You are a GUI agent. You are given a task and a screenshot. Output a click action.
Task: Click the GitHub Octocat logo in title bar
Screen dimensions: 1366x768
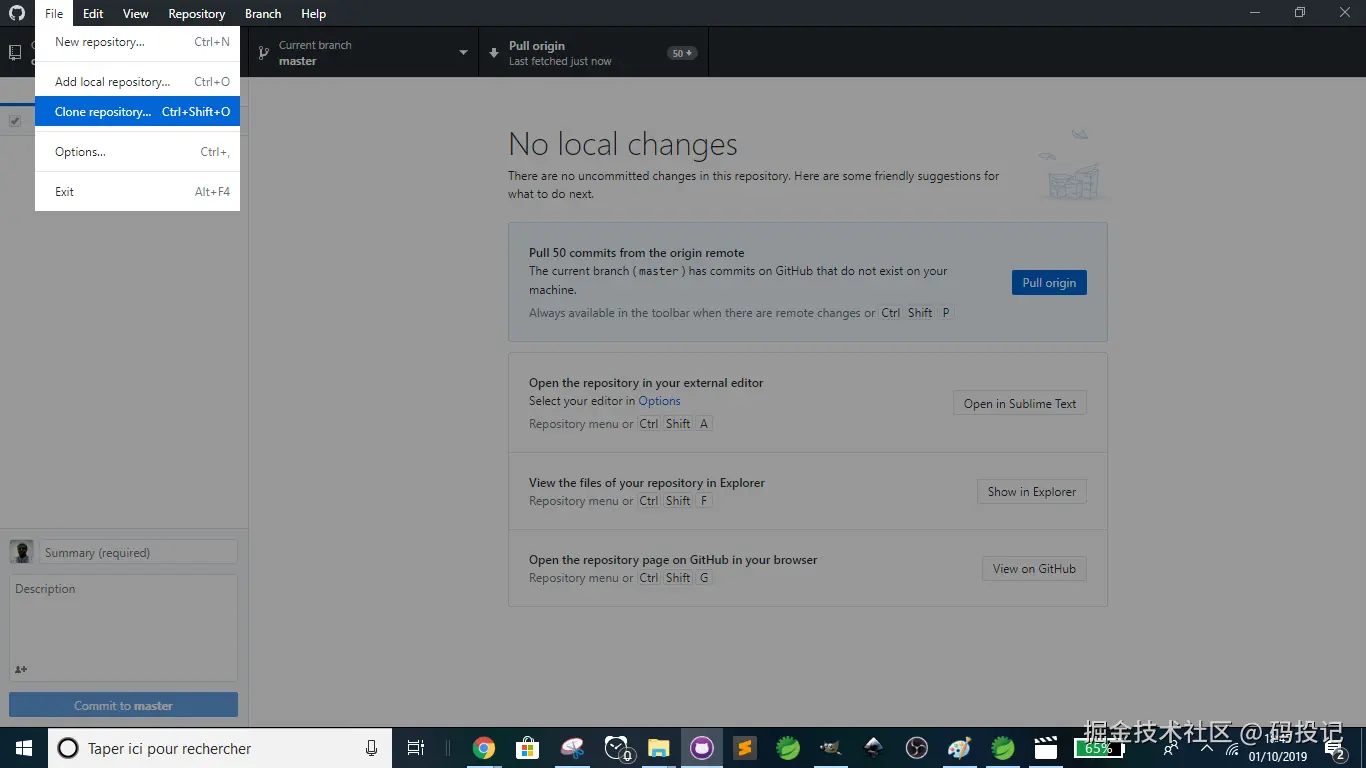(x=17, y=13)
